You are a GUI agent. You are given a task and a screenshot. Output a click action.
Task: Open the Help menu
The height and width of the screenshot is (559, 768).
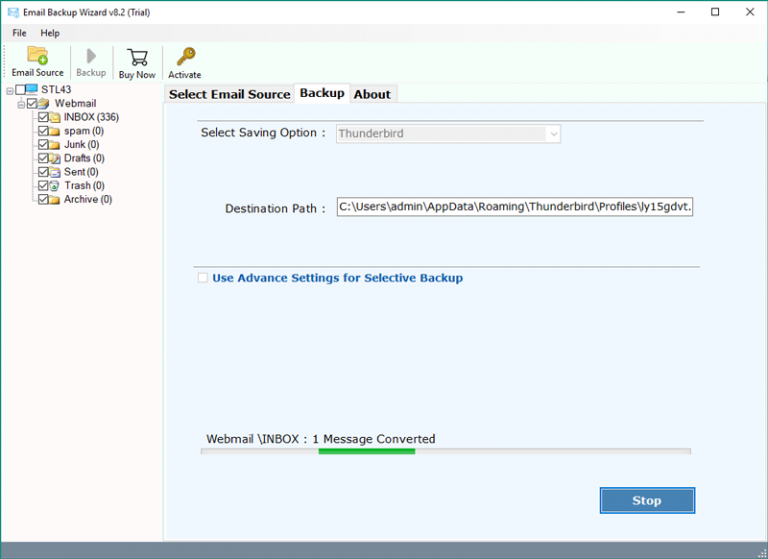[x=50, y=33]
